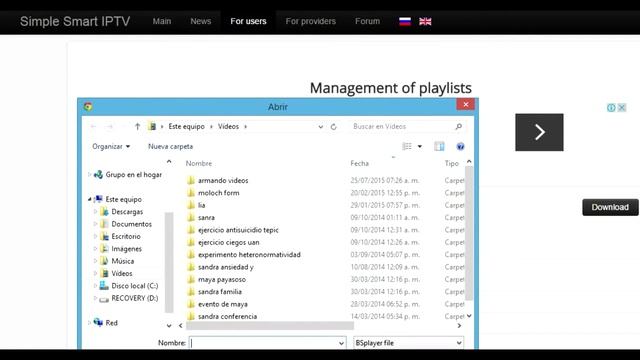Click Este equipo in address path
This screenshot has width=640, height=360.
click(187, 127)
